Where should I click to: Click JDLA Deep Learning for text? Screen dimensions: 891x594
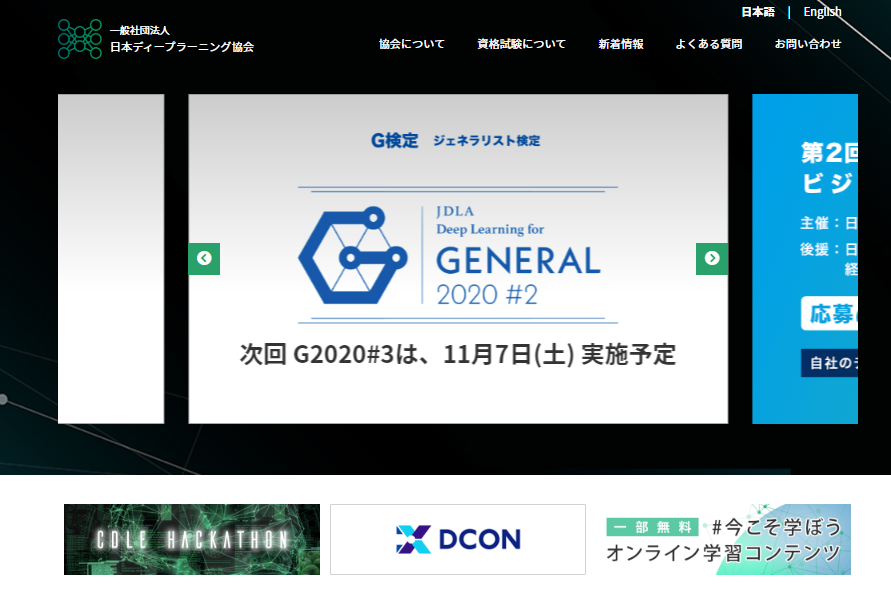tap(490, 221)
